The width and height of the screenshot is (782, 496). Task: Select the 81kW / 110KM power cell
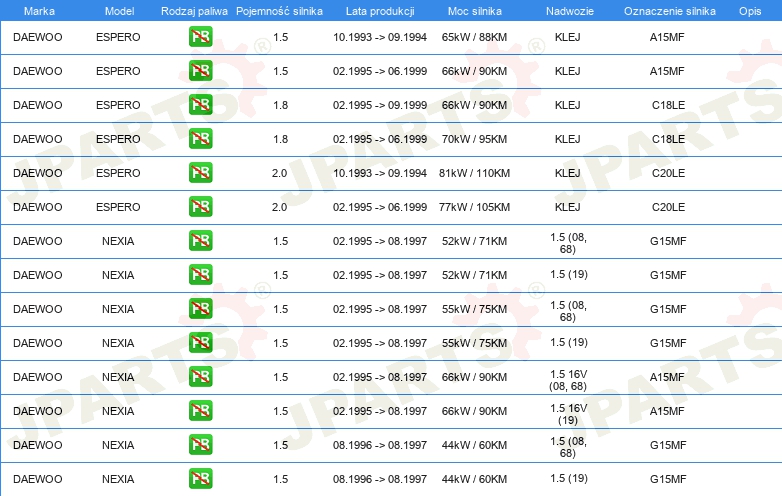(474, 173)
